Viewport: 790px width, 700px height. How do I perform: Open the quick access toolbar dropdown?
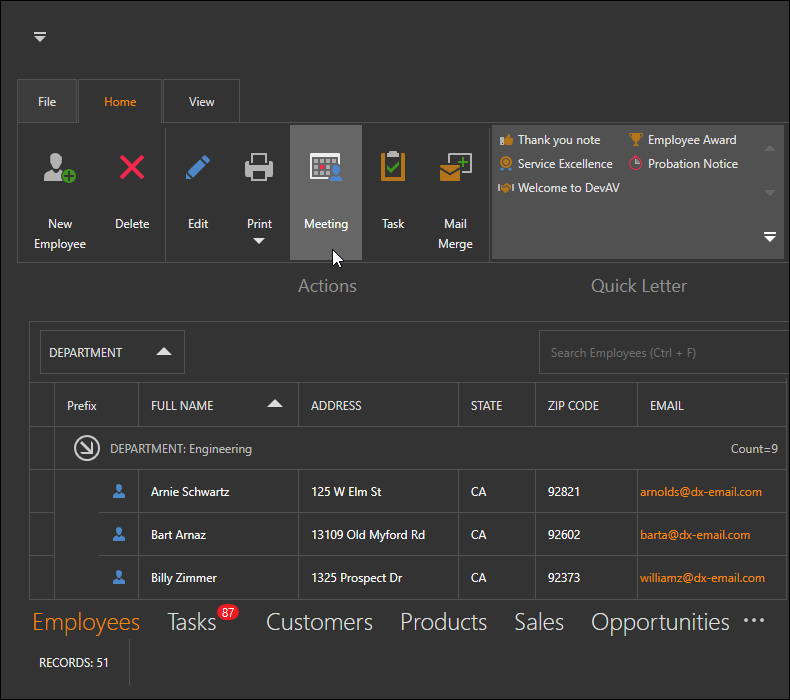click(x=40, y=37)
